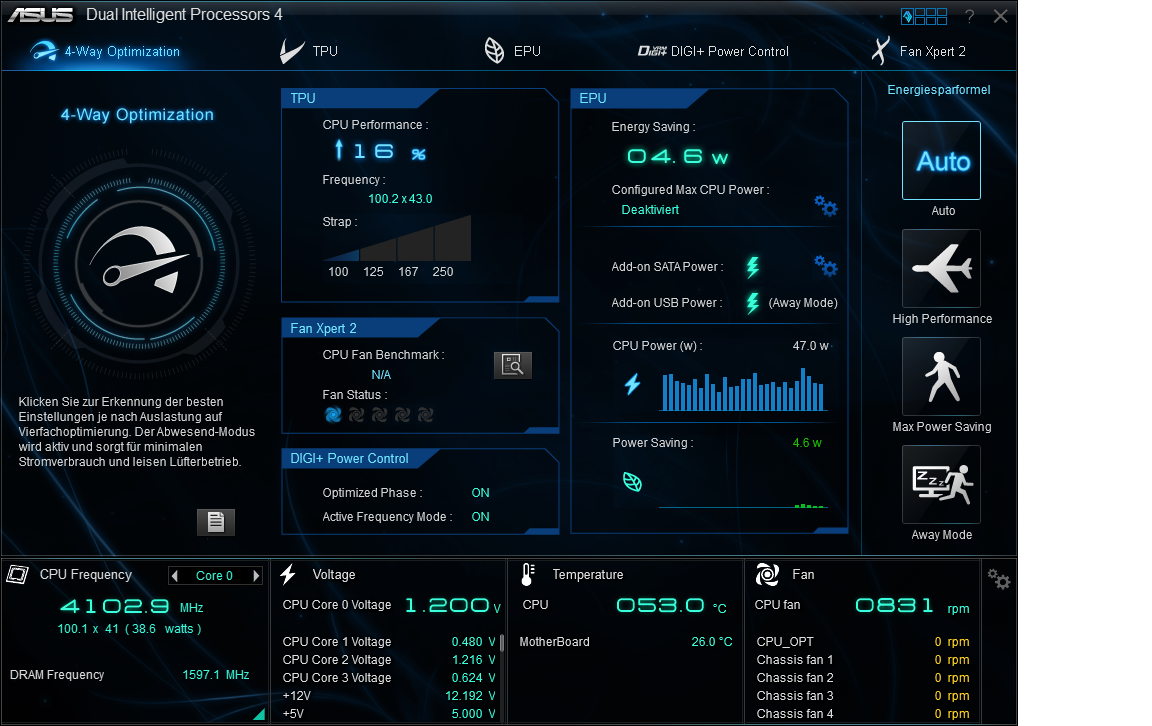1152x726 pixels.
Task: Open the Fan Xpert 2 tab
Action: click(919, 51)
